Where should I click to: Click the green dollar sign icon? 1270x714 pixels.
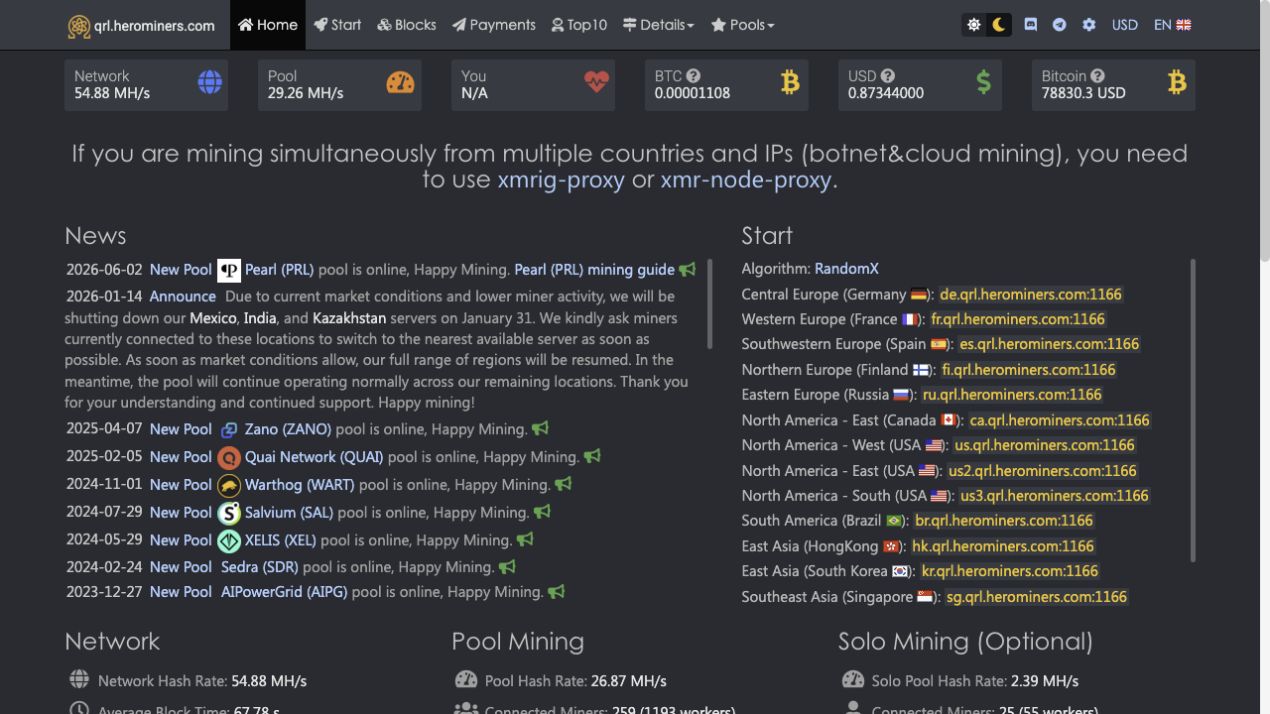[983, 83]
